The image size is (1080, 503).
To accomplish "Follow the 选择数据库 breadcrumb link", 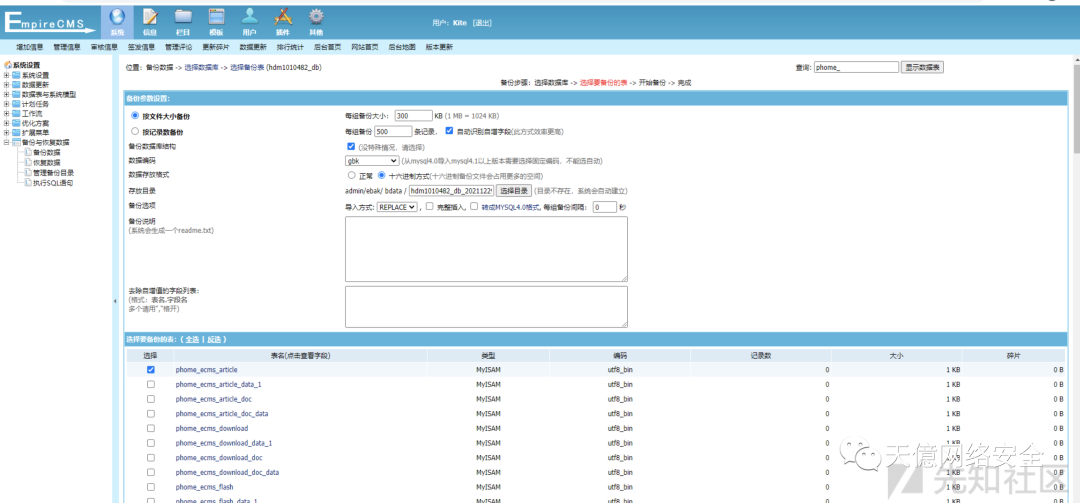I will [201, 68].
